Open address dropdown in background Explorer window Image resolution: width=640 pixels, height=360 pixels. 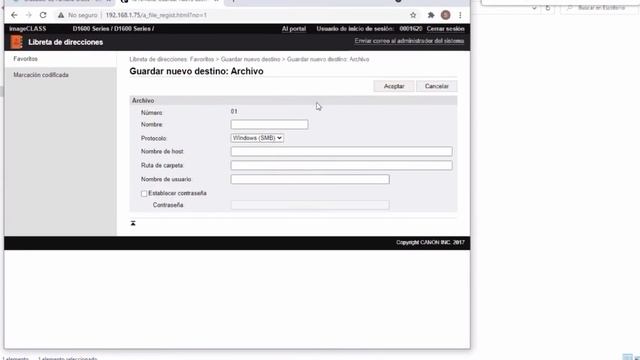(534, 8)
